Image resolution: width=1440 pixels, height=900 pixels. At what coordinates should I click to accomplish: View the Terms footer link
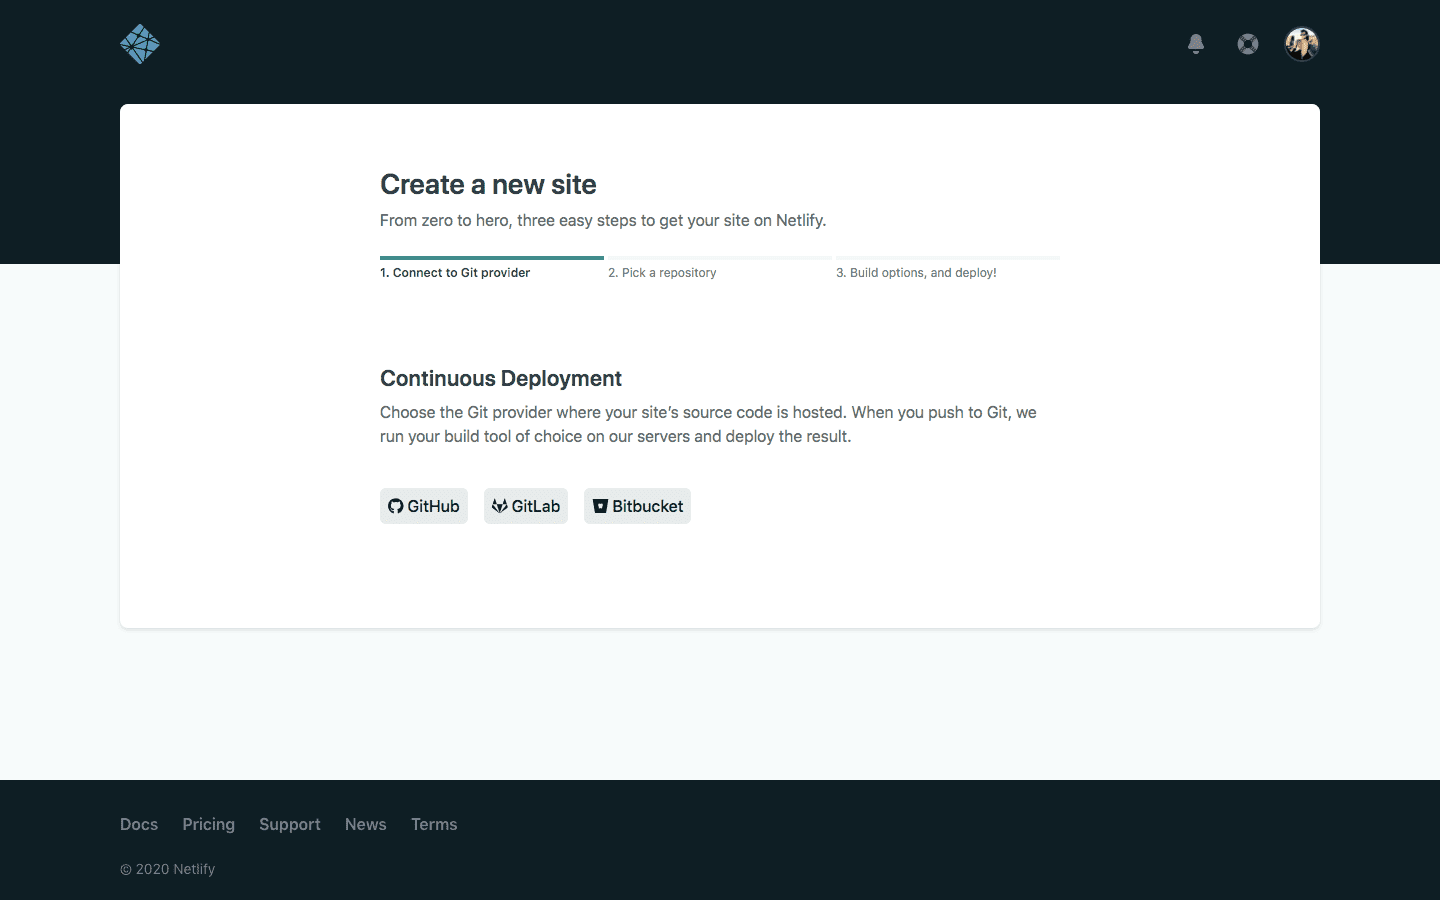click(x=434, y=824)
